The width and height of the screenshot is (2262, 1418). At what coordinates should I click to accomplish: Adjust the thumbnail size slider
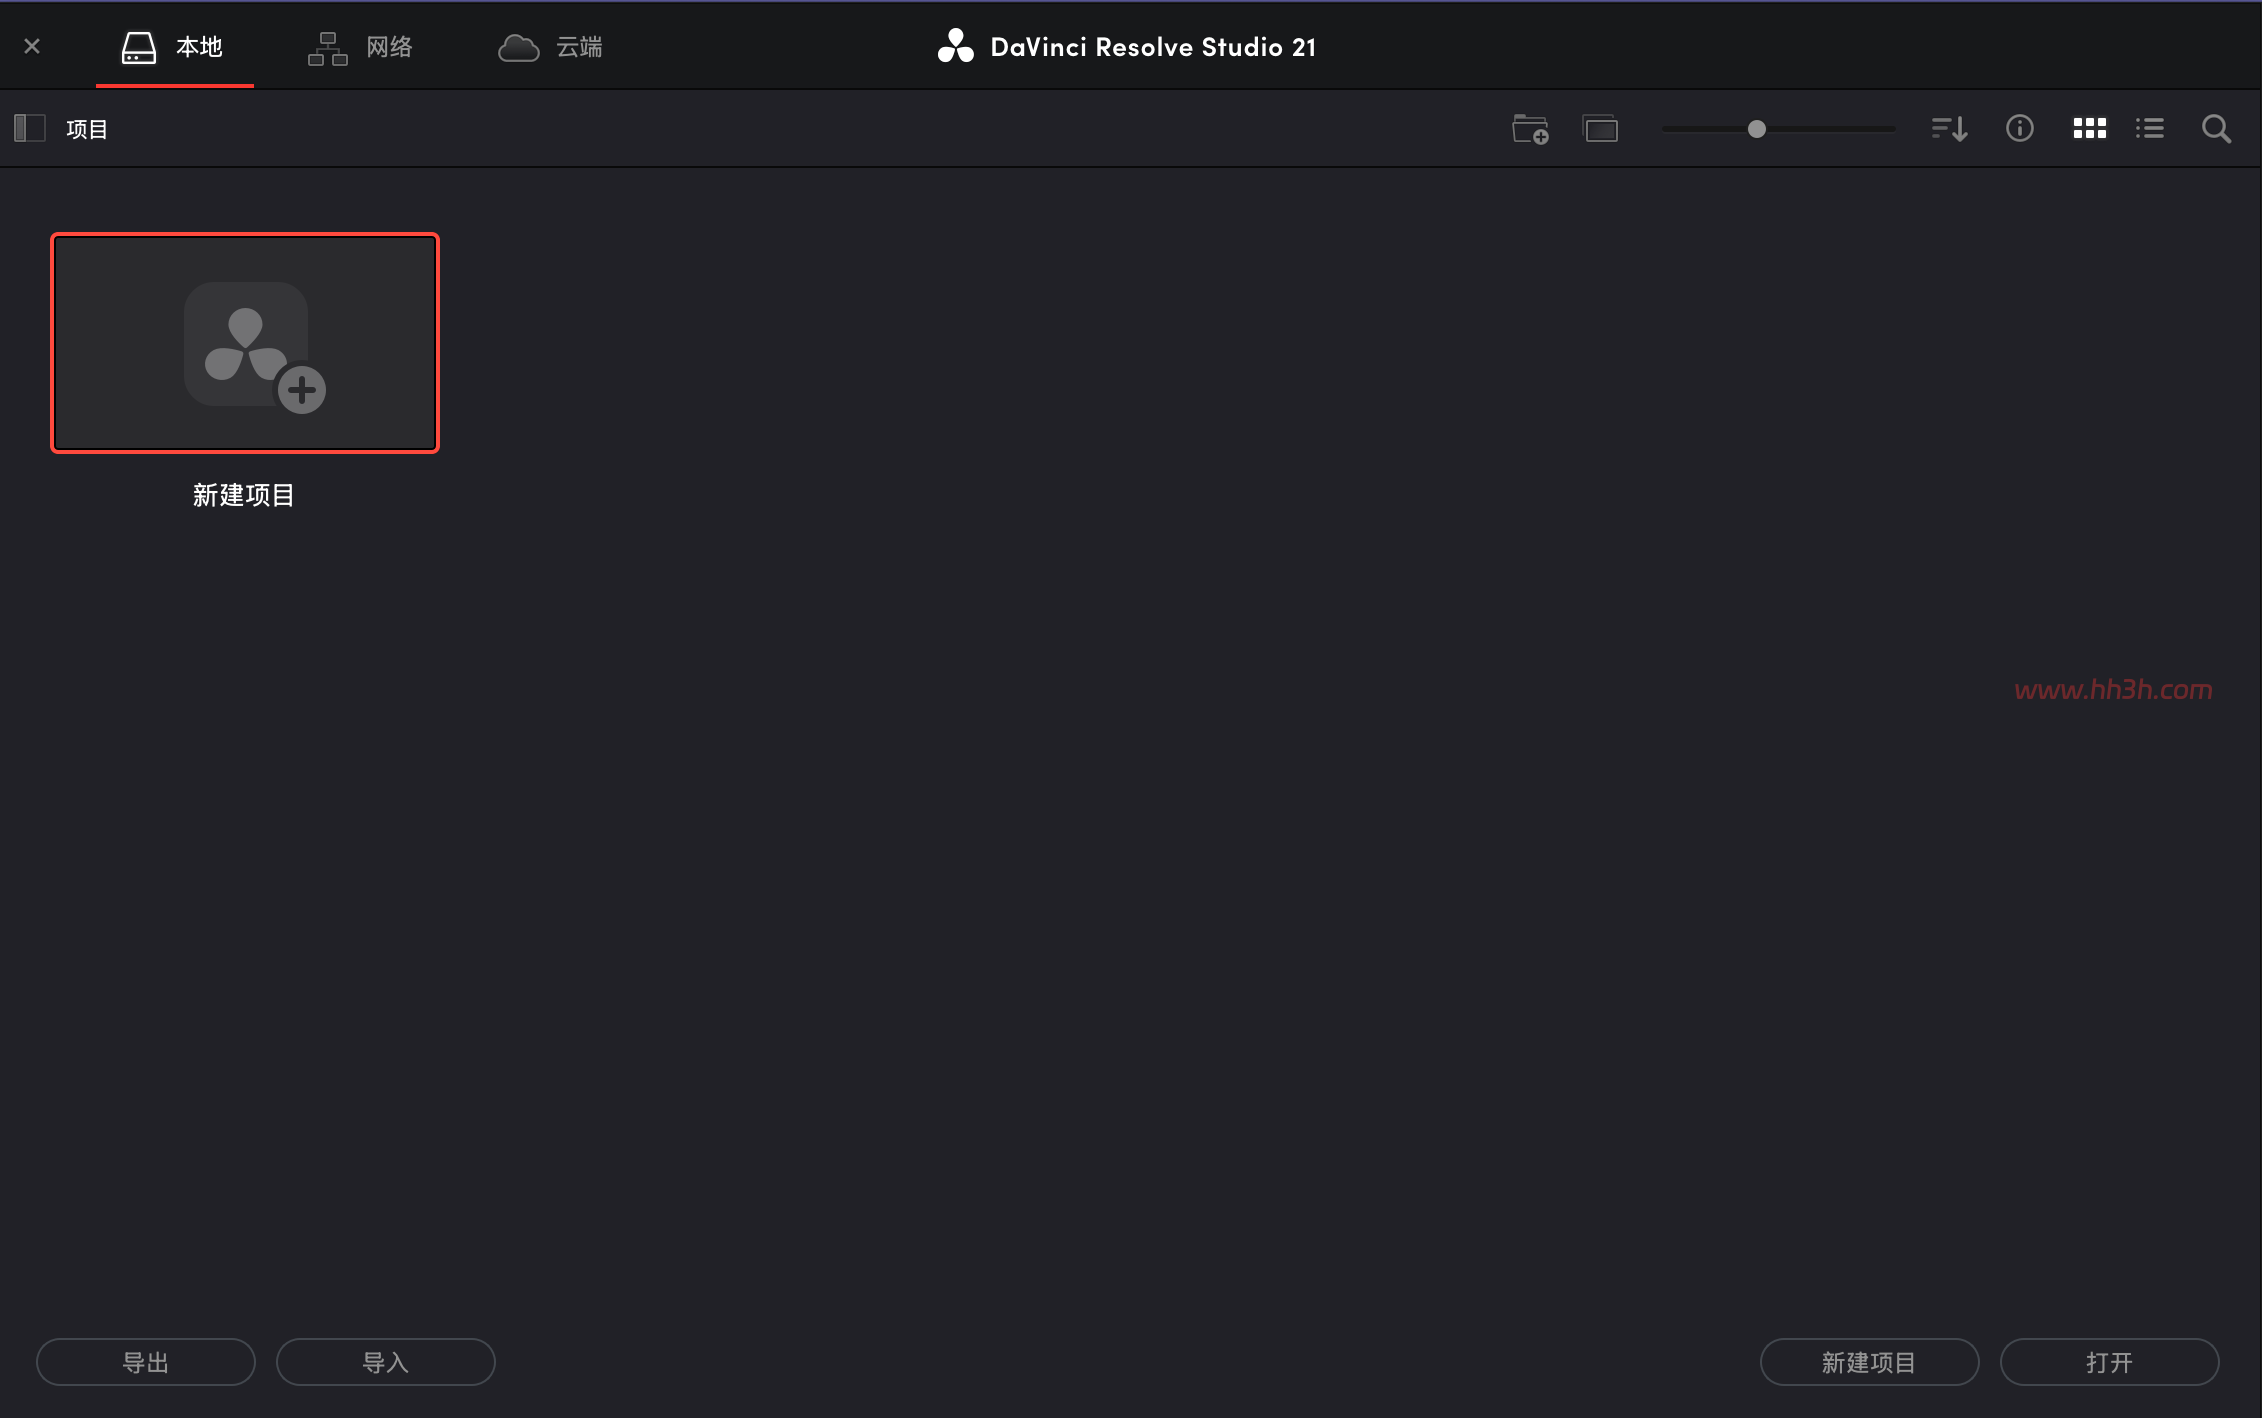click(1756, 129)
